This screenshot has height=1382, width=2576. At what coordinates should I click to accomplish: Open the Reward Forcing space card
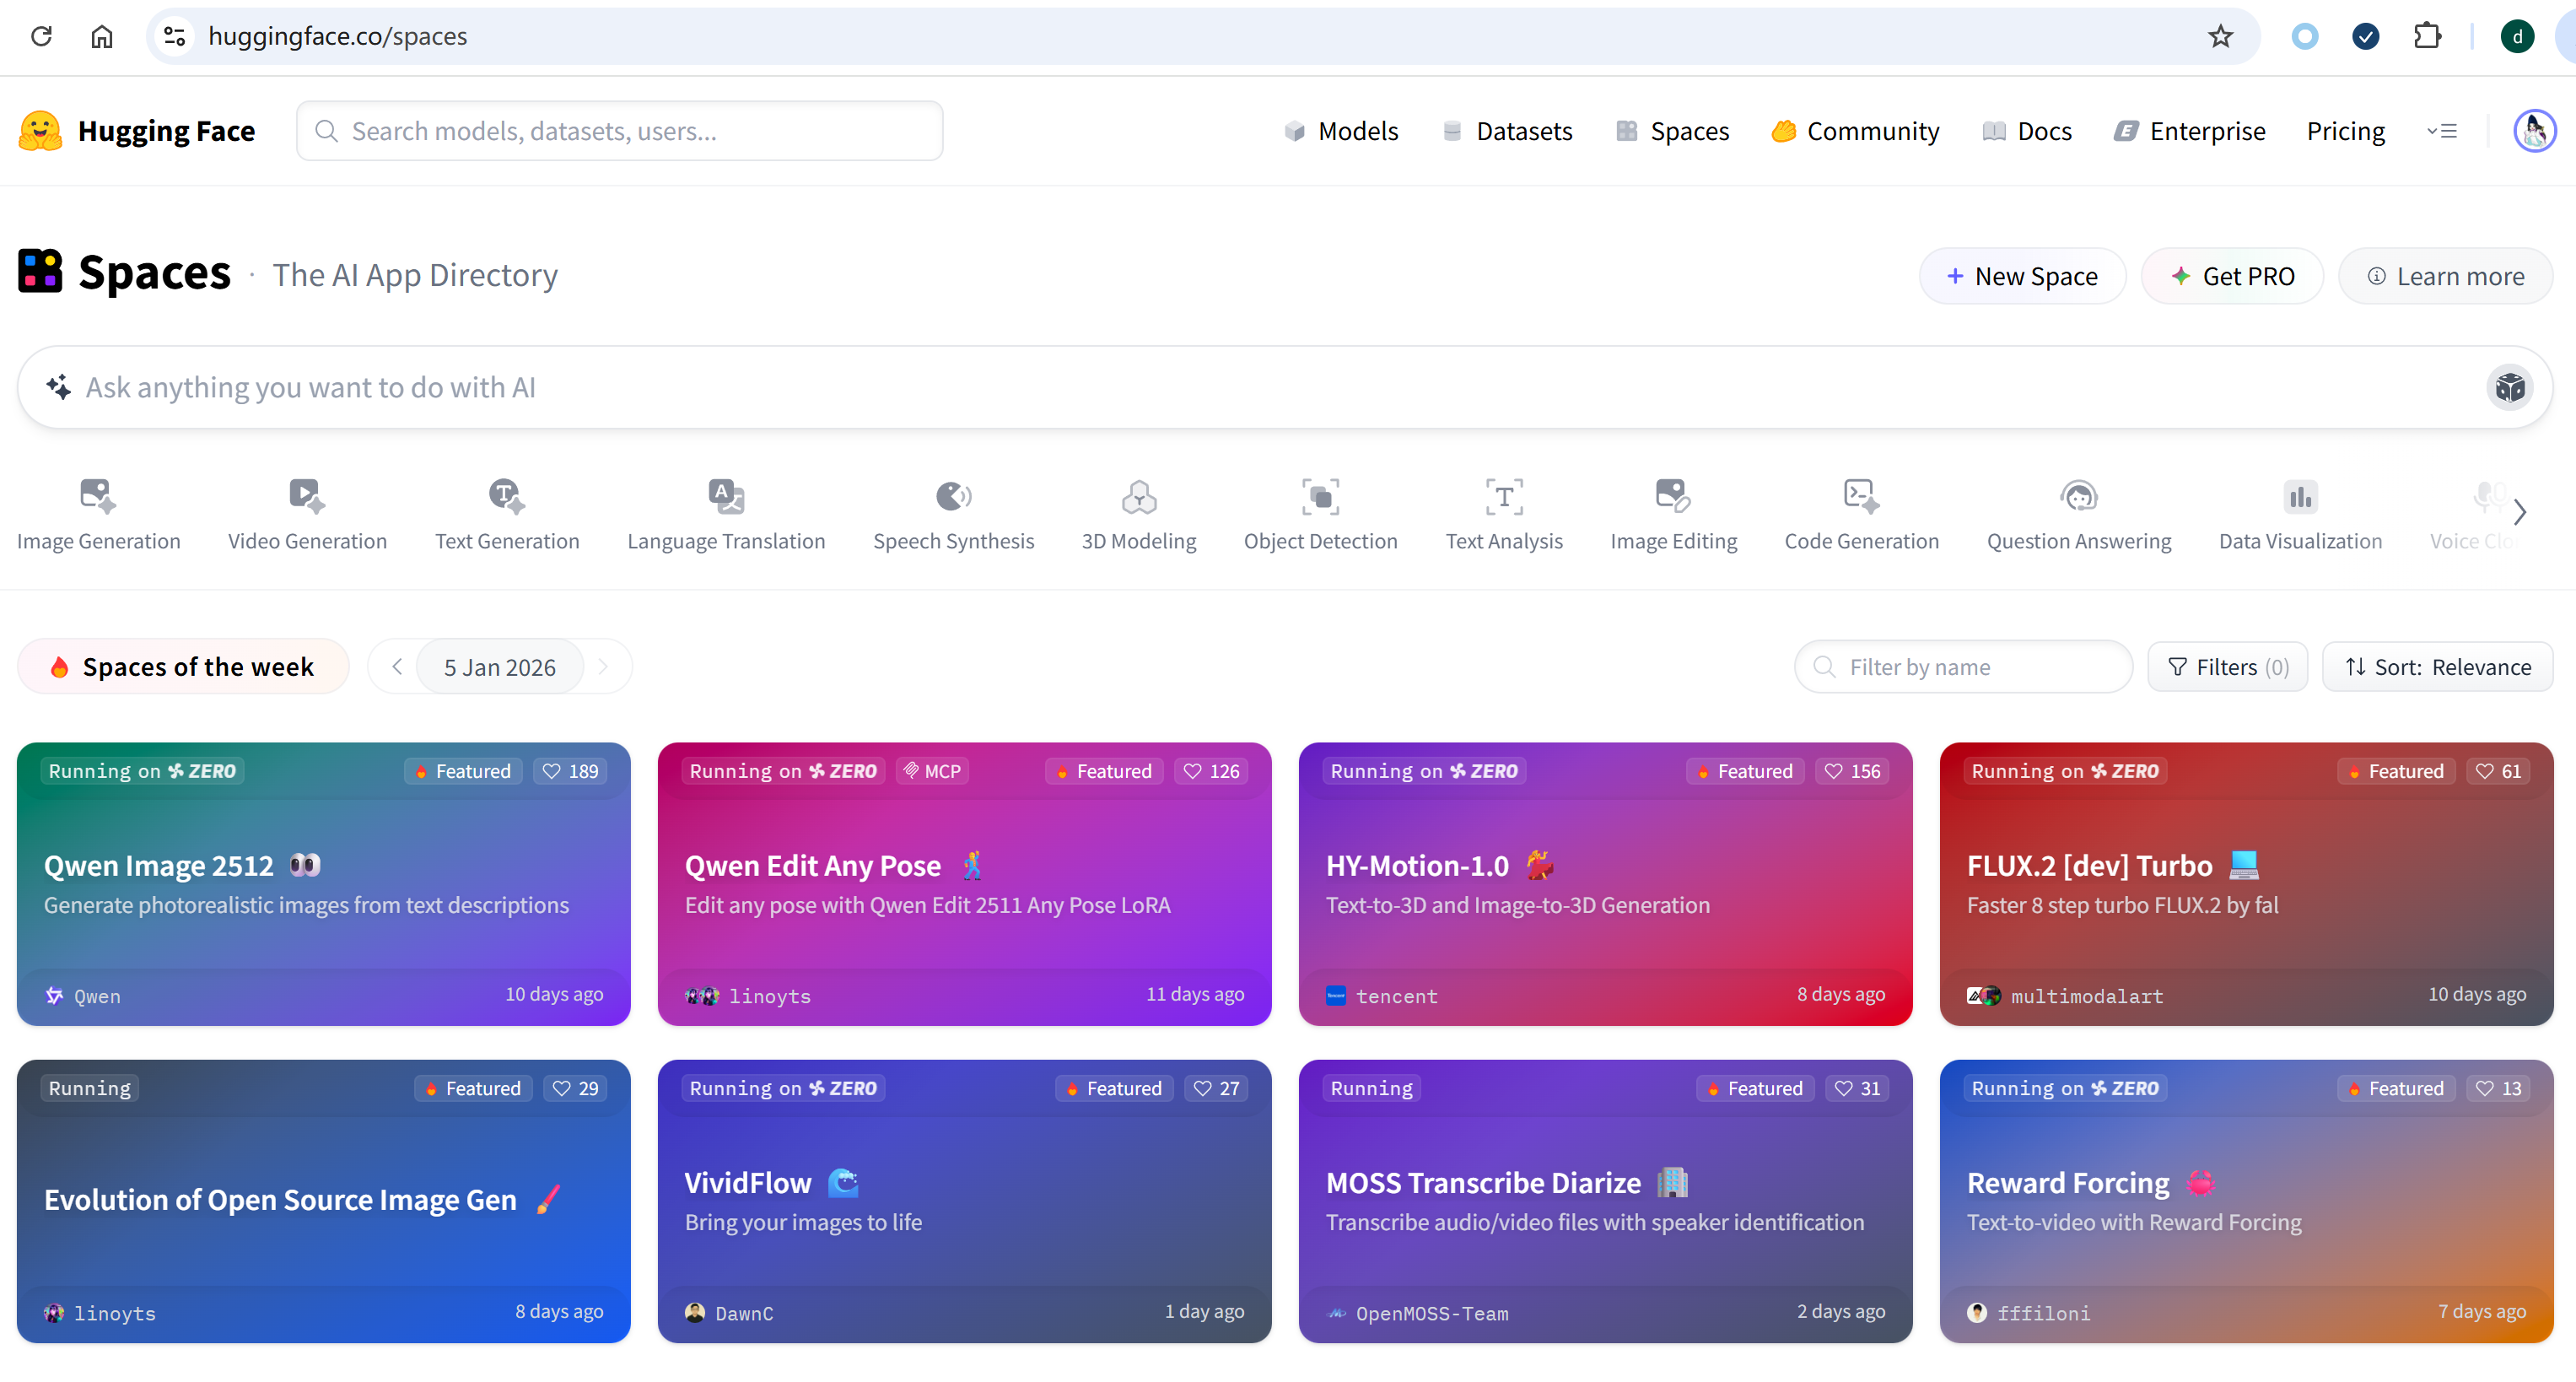(2246, 1201)
